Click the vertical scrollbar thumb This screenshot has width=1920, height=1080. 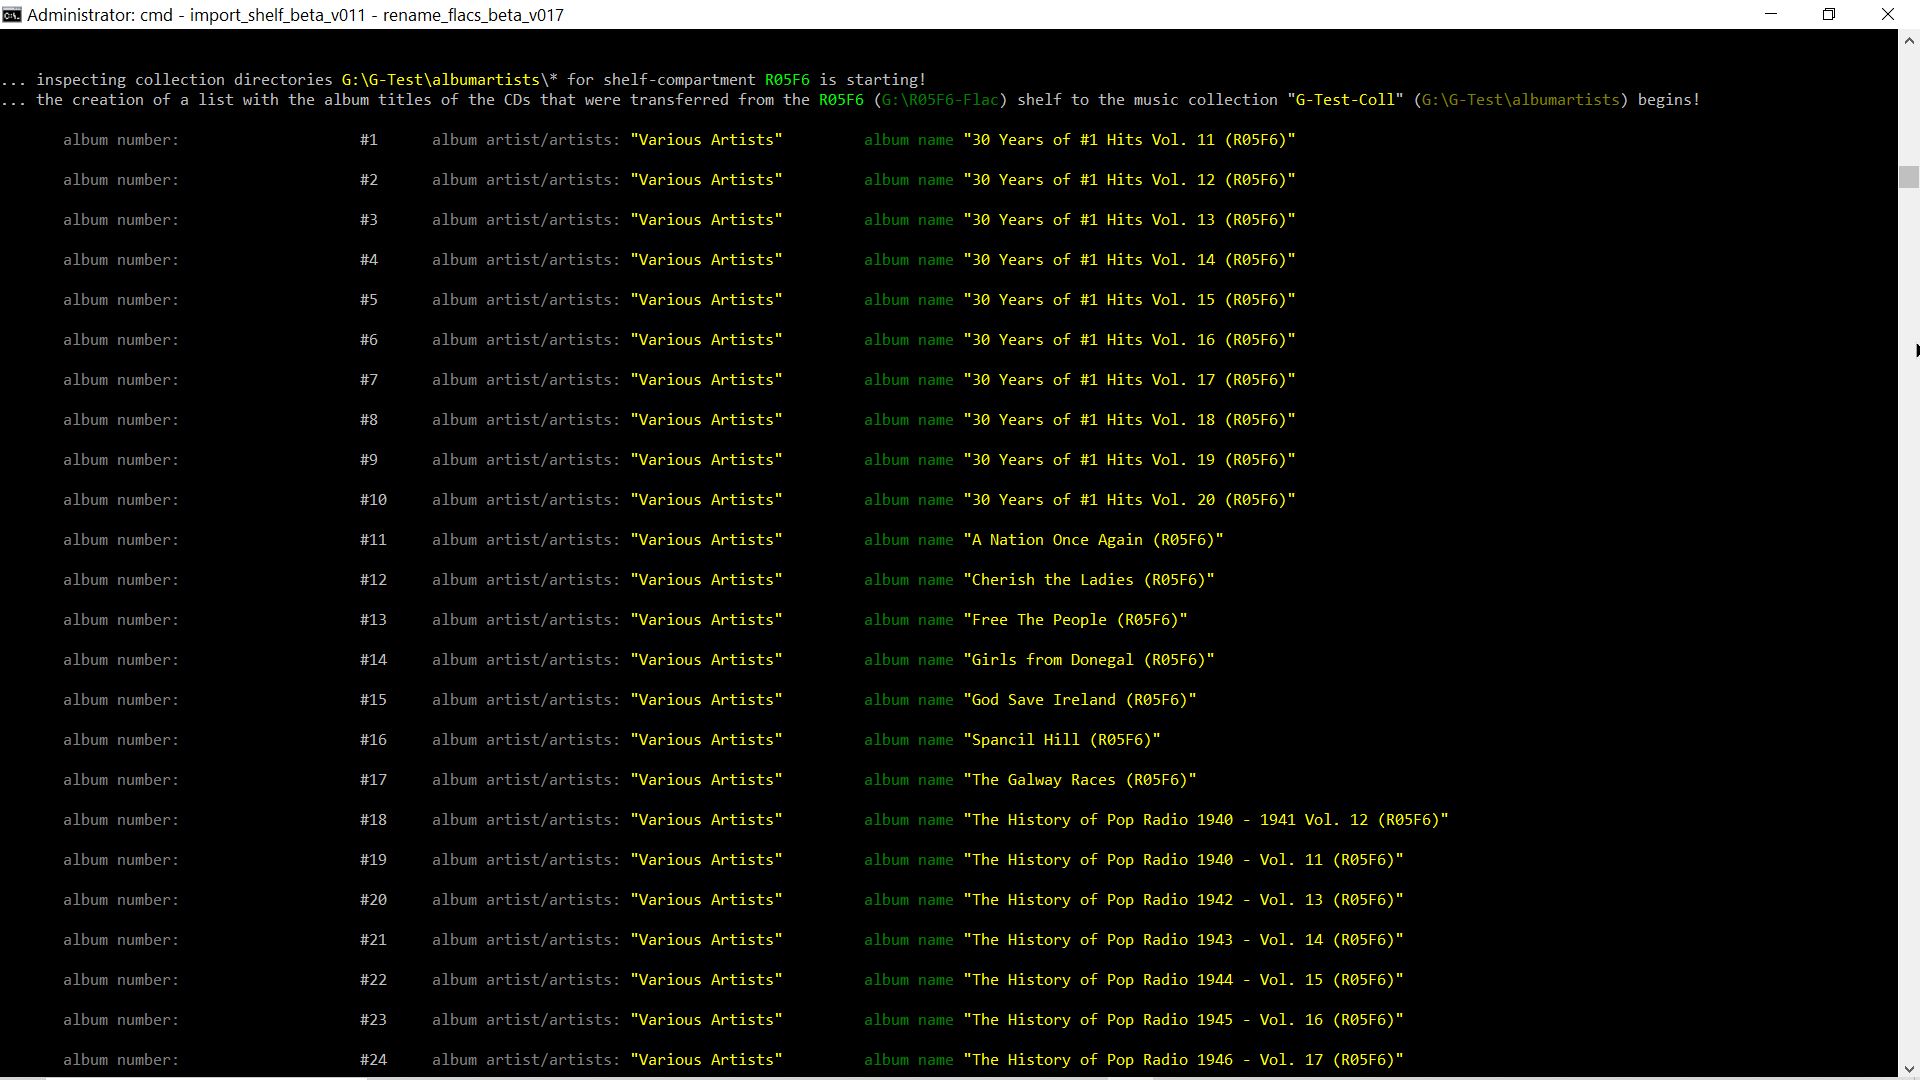click(x=1908, y=177)
